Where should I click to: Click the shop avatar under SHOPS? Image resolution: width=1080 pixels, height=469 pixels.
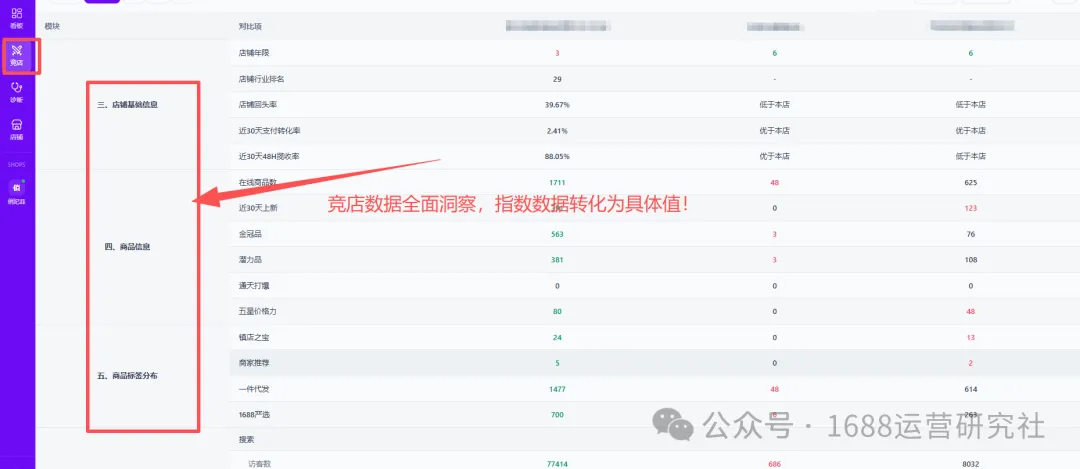17,187
